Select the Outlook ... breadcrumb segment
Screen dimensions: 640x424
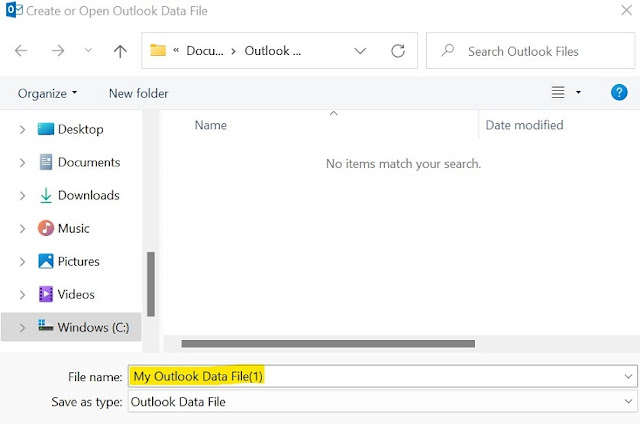click(x=273, y=51)
